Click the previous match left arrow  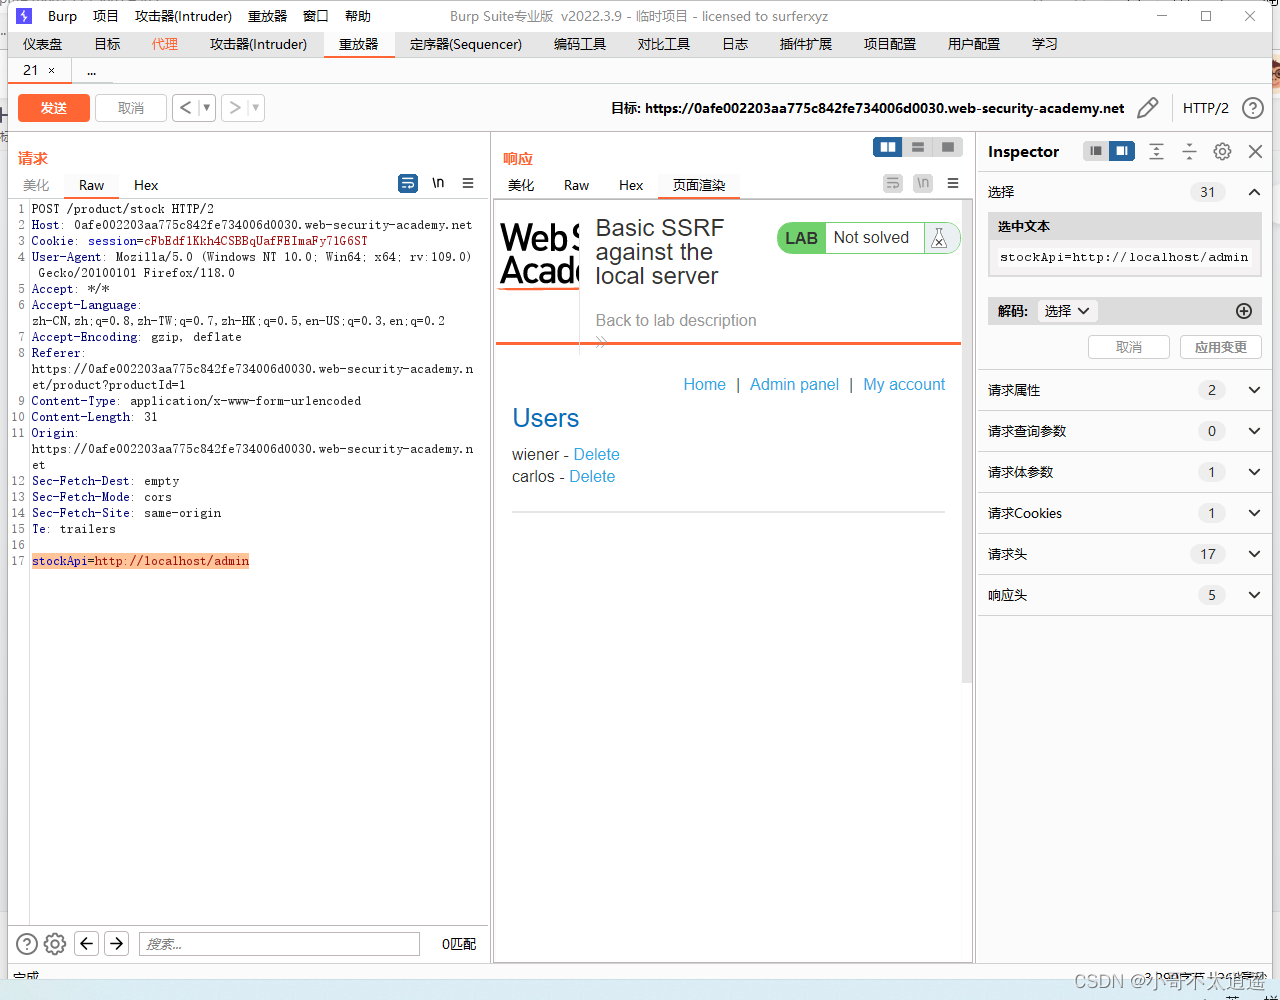(x=87, y=943)
